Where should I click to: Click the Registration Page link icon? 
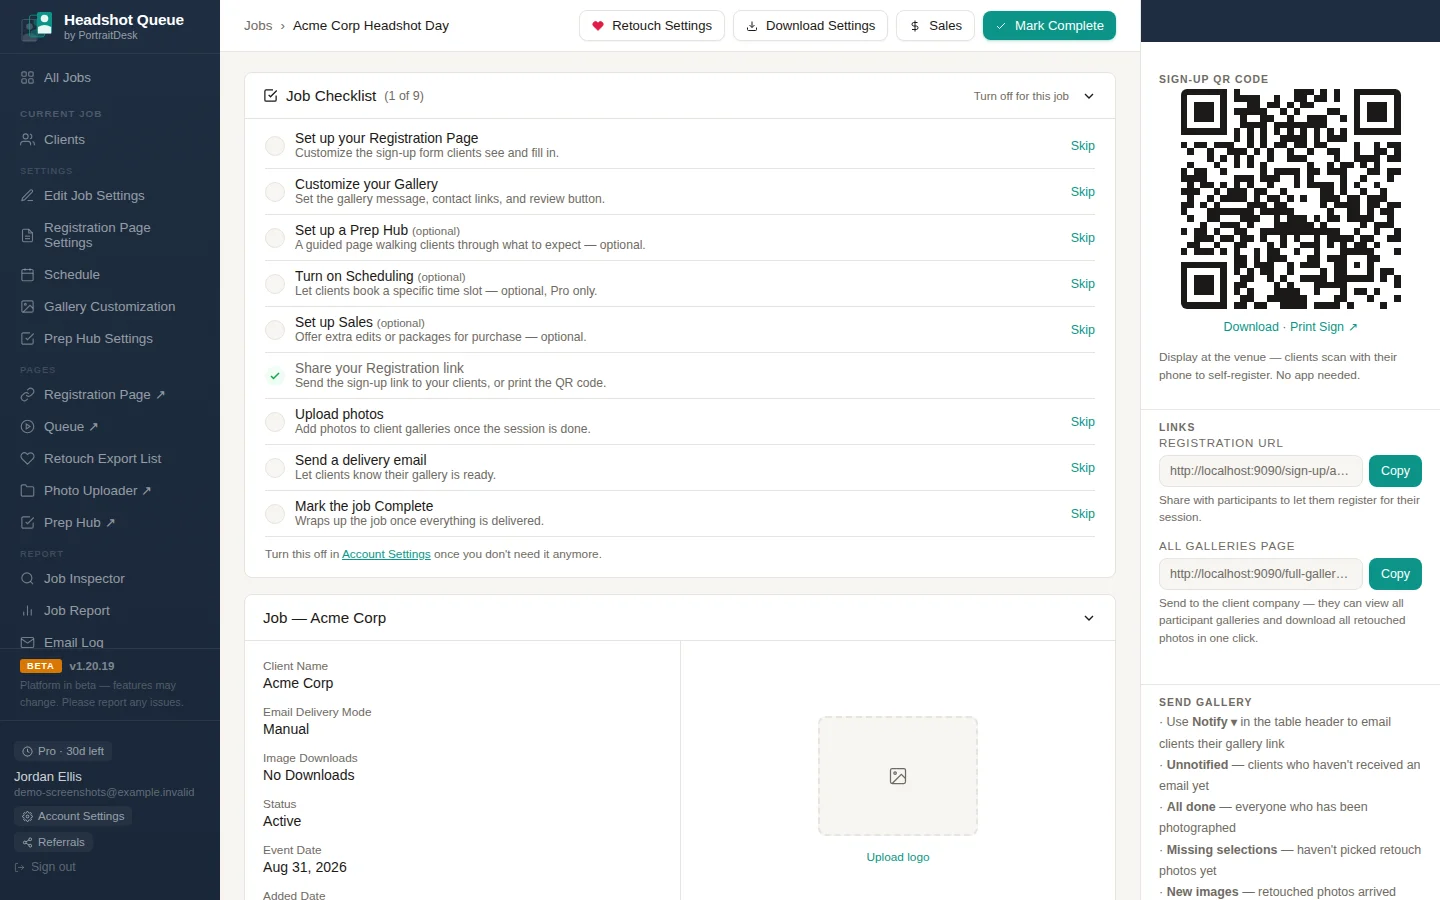(x=27, y=395)
